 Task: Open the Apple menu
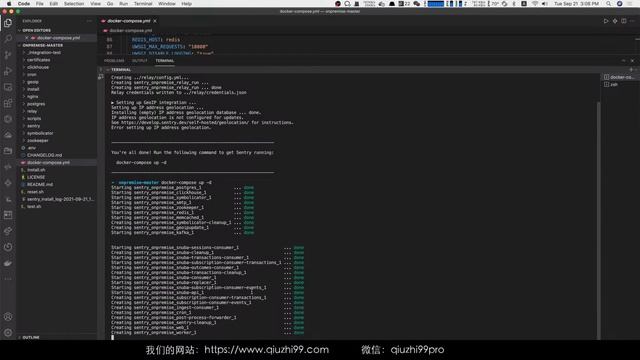[9, 4]
